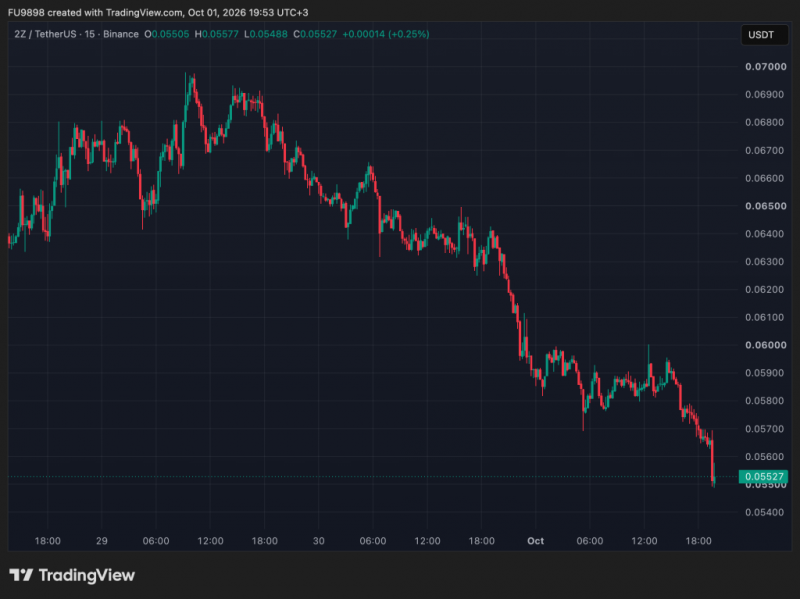Click the TradingView logo icon
This screenshot has height=599, width=800.
click(21, 575)
